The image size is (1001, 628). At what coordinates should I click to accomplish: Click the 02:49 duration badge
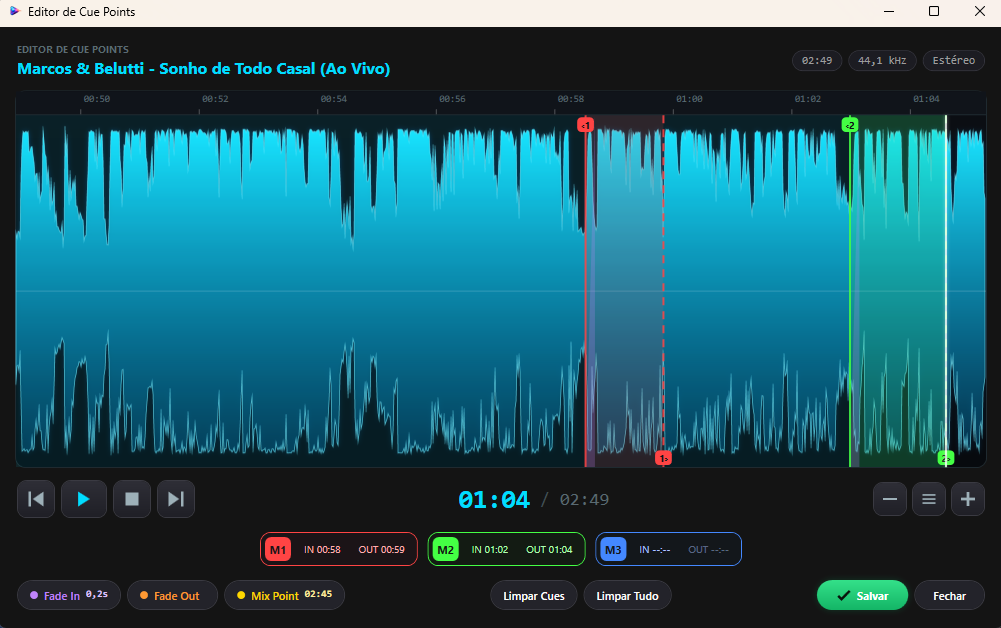point(817,61)
